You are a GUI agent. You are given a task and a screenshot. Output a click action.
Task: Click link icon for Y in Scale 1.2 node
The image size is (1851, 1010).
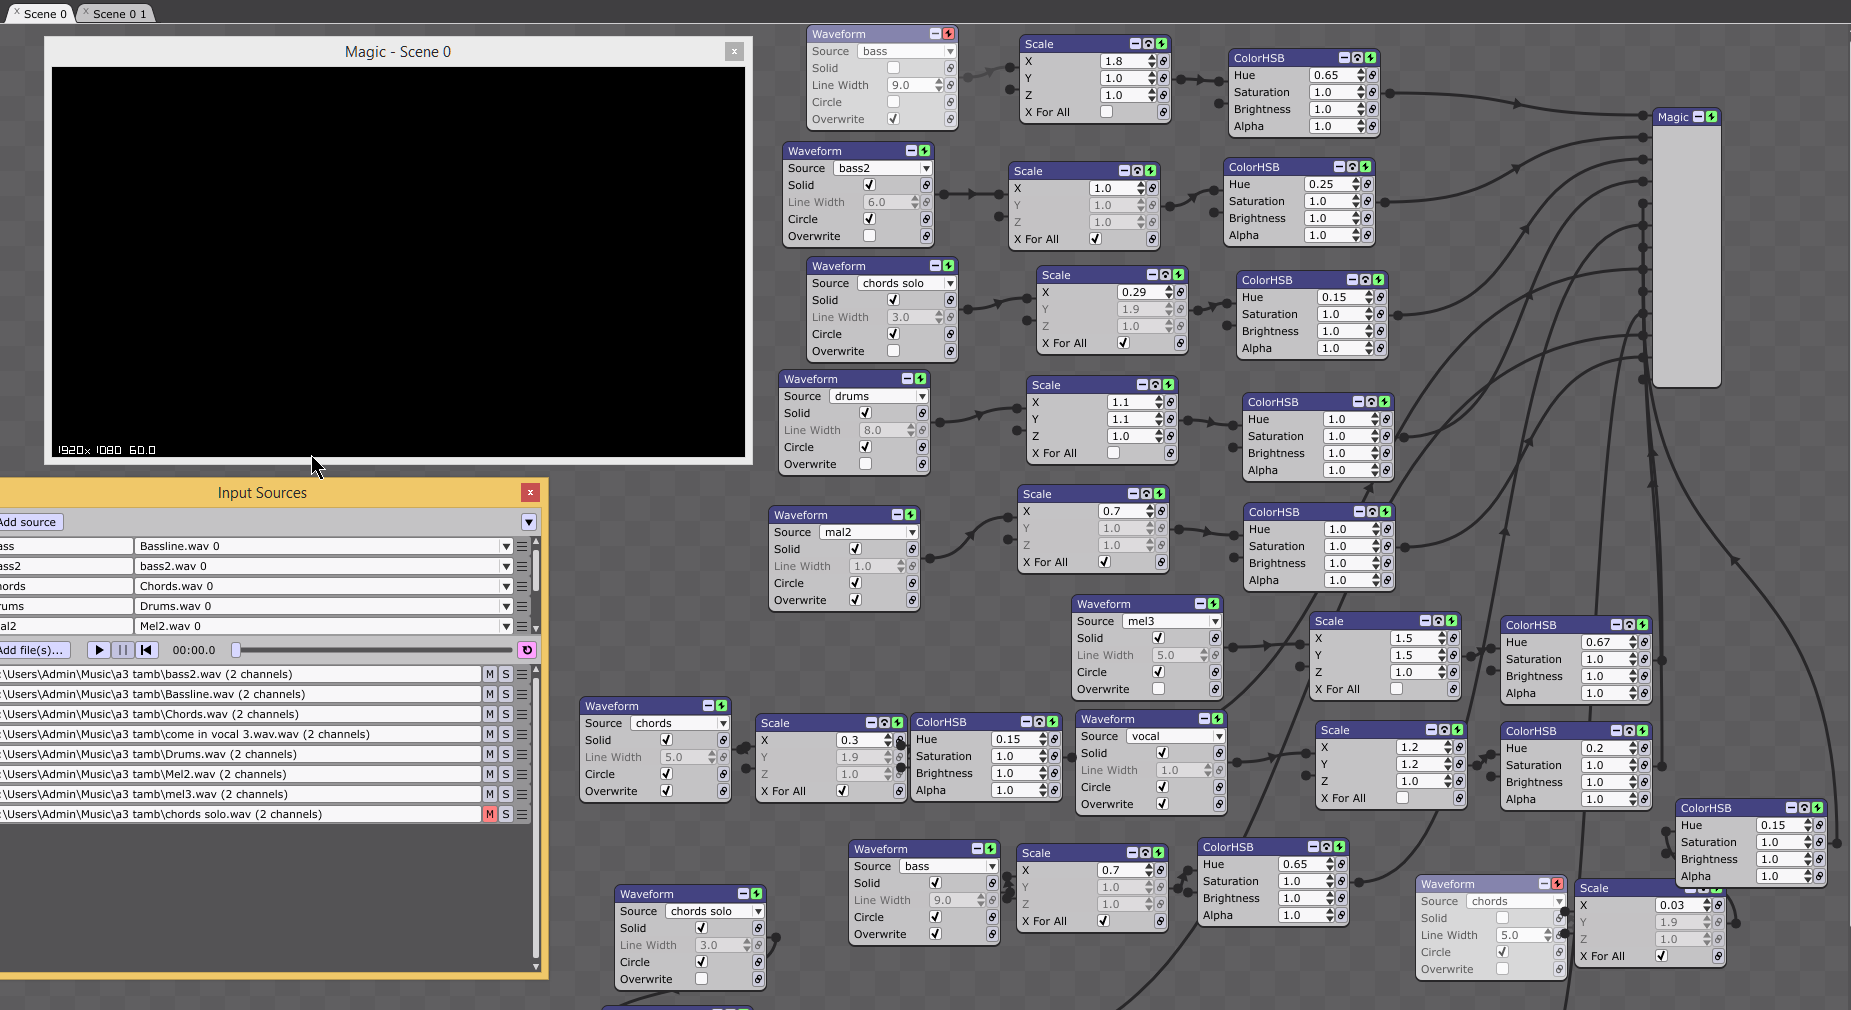click(x=1459, y=764)
